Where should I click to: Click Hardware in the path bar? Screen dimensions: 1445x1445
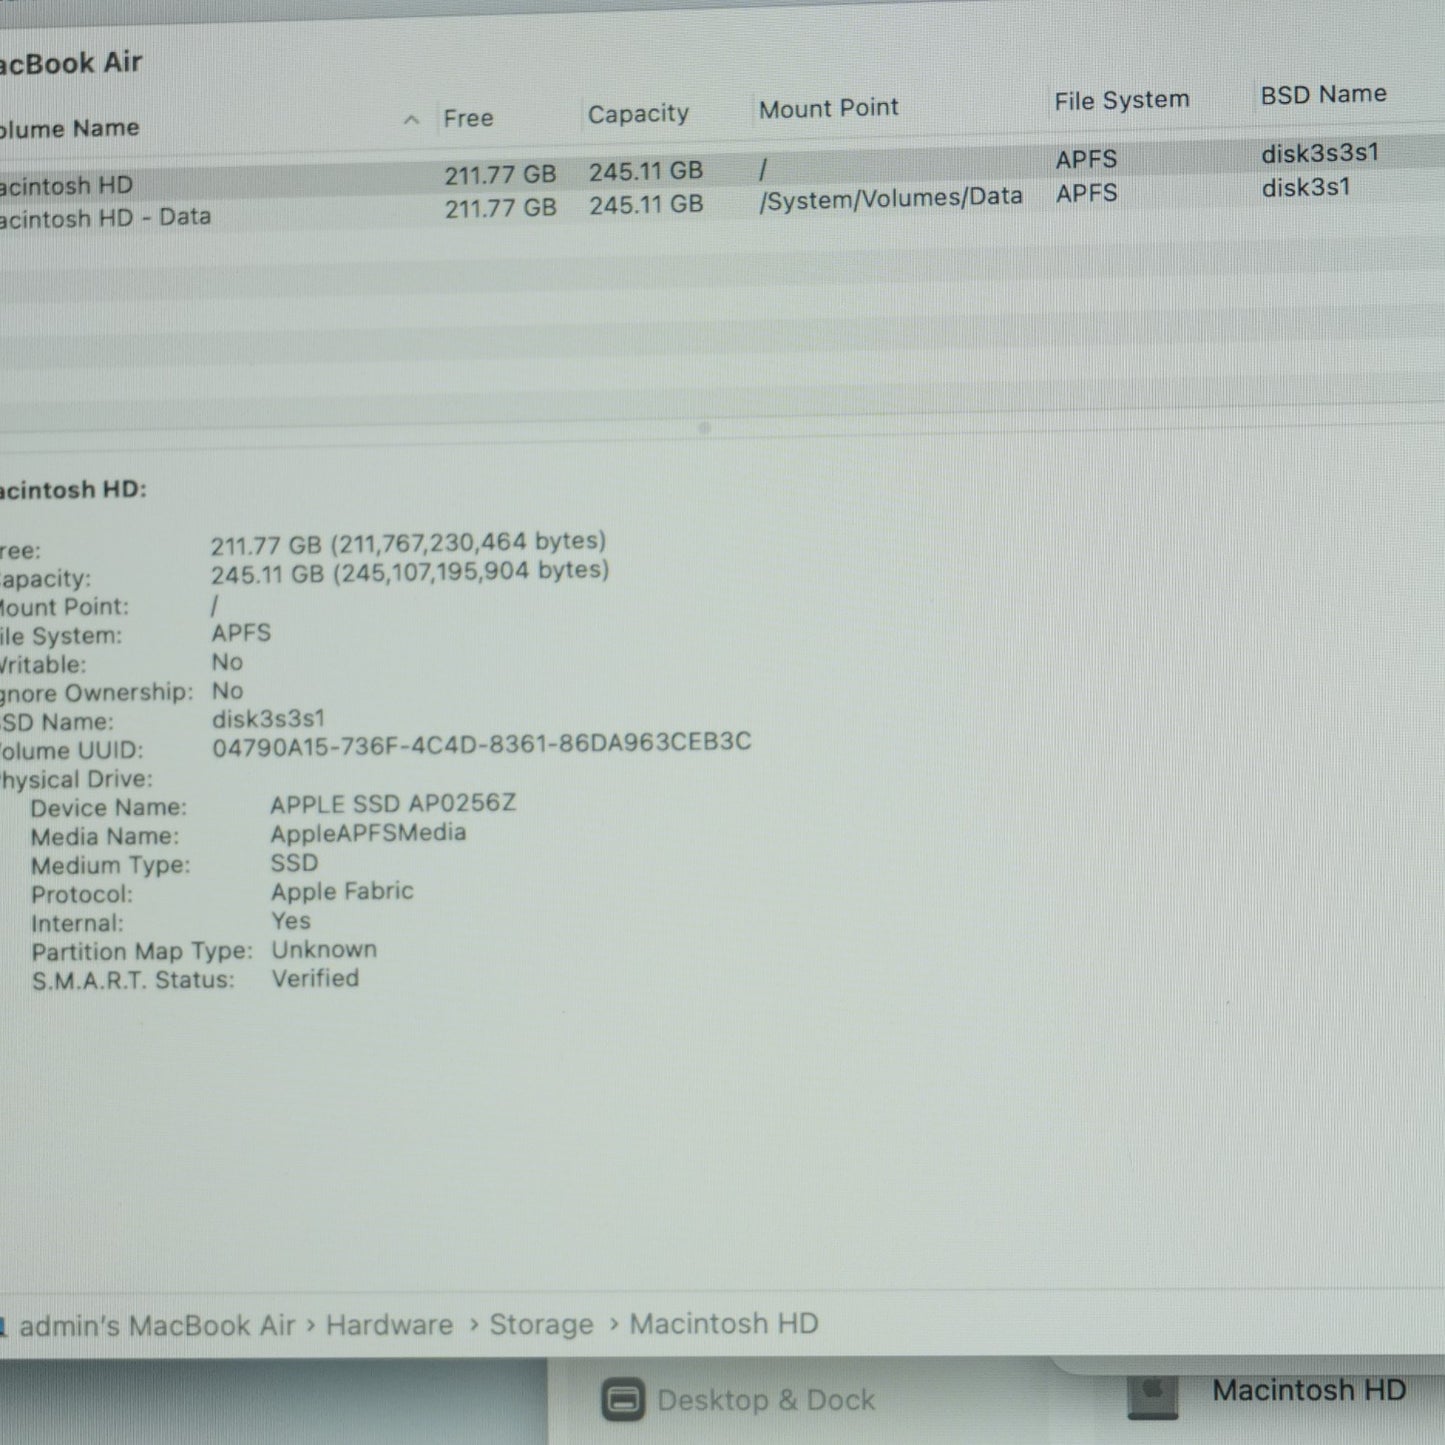(389, 1325)
